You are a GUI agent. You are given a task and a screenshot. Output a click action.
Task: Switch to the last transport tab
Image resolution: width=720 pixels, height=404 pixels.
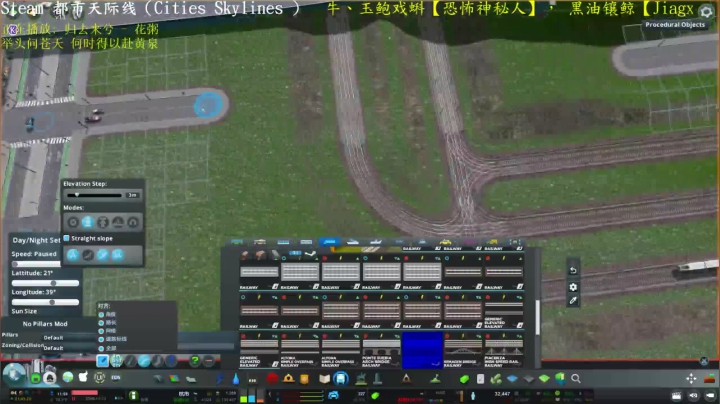[x=515, y=242]
